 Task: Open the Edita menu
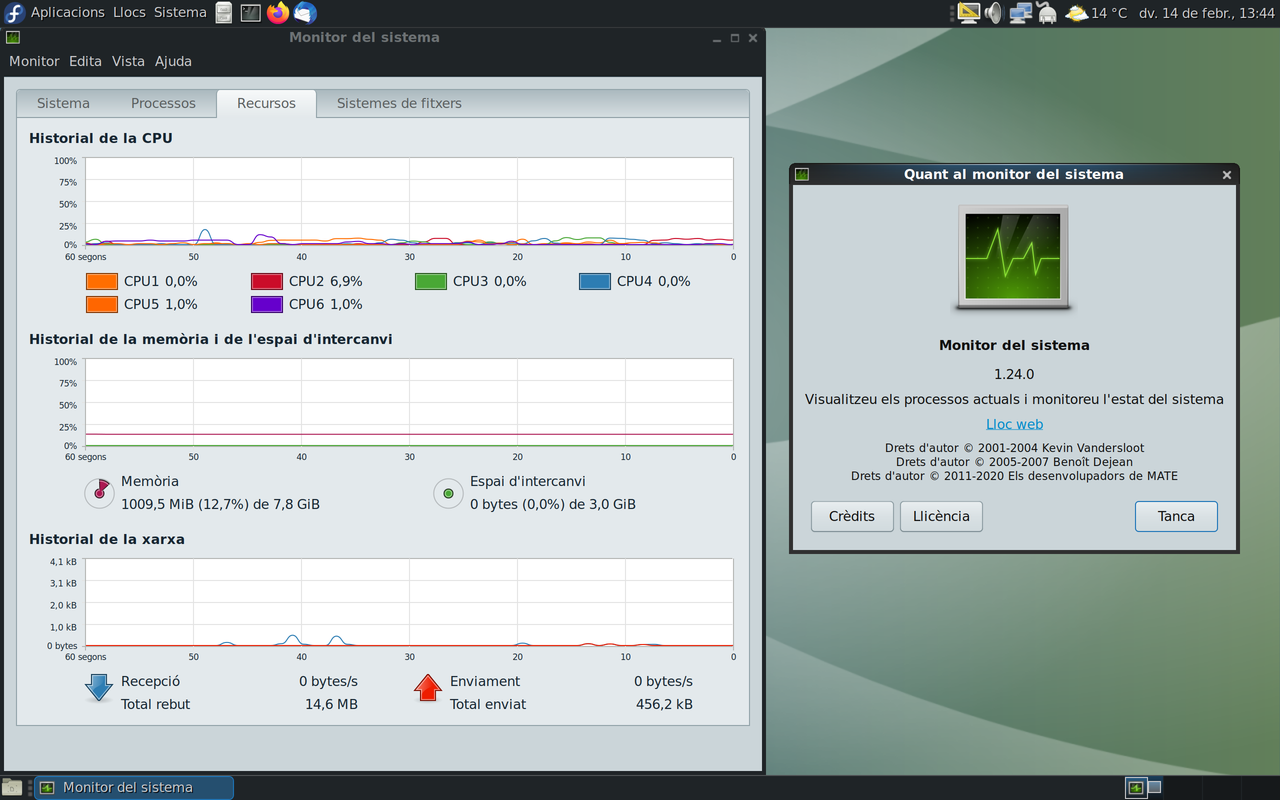[85, 61]
